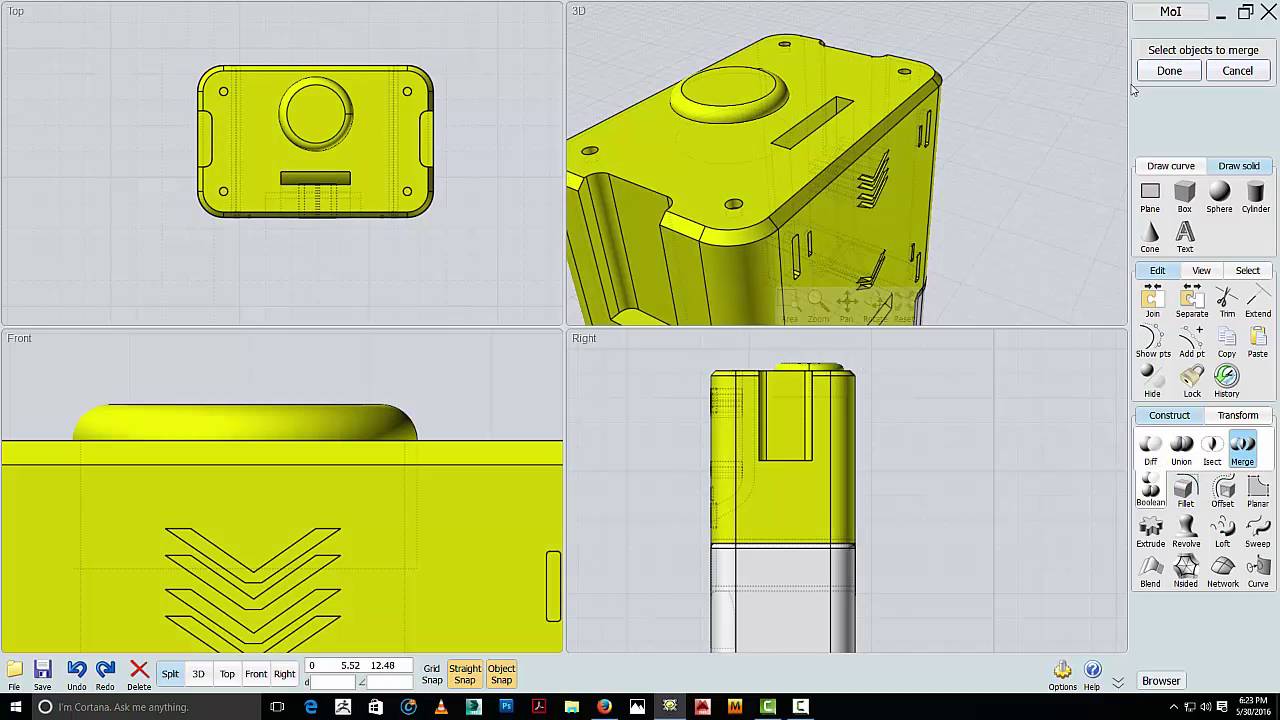Cancel the merge command

[1237, 71]
